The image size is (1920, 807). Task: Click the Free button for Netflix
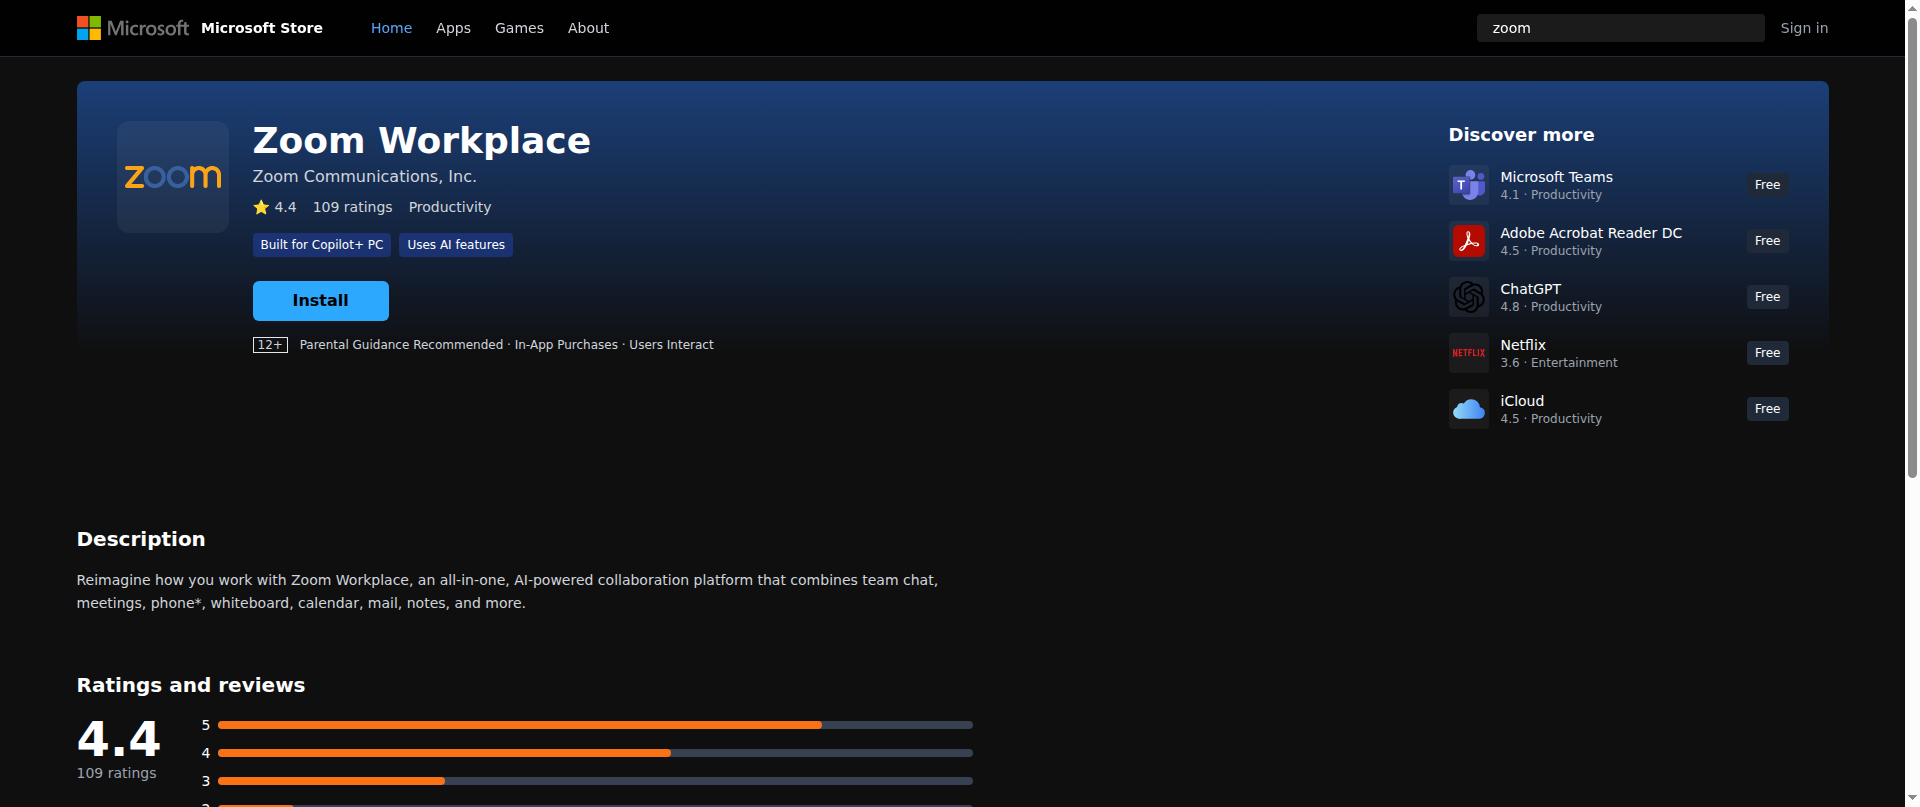pos(1767,353)
